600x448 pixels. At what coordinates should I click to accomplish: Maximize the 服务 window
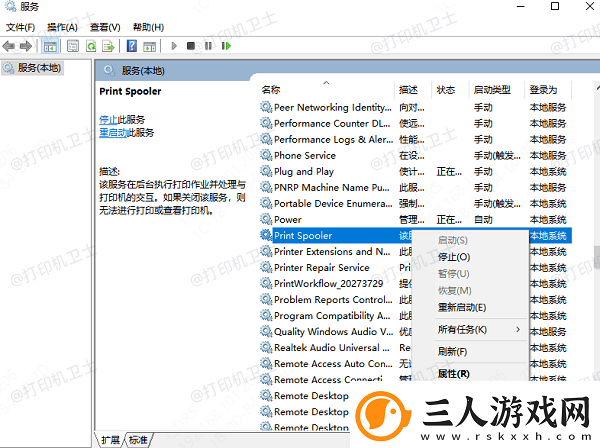pos(554,6)
